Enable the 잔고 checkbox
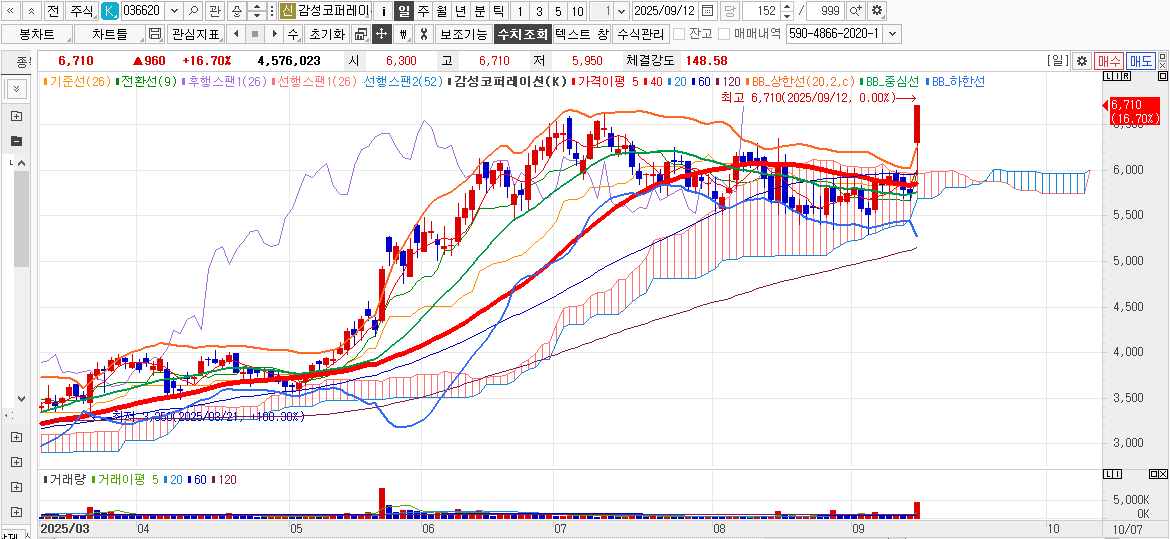 680,34
